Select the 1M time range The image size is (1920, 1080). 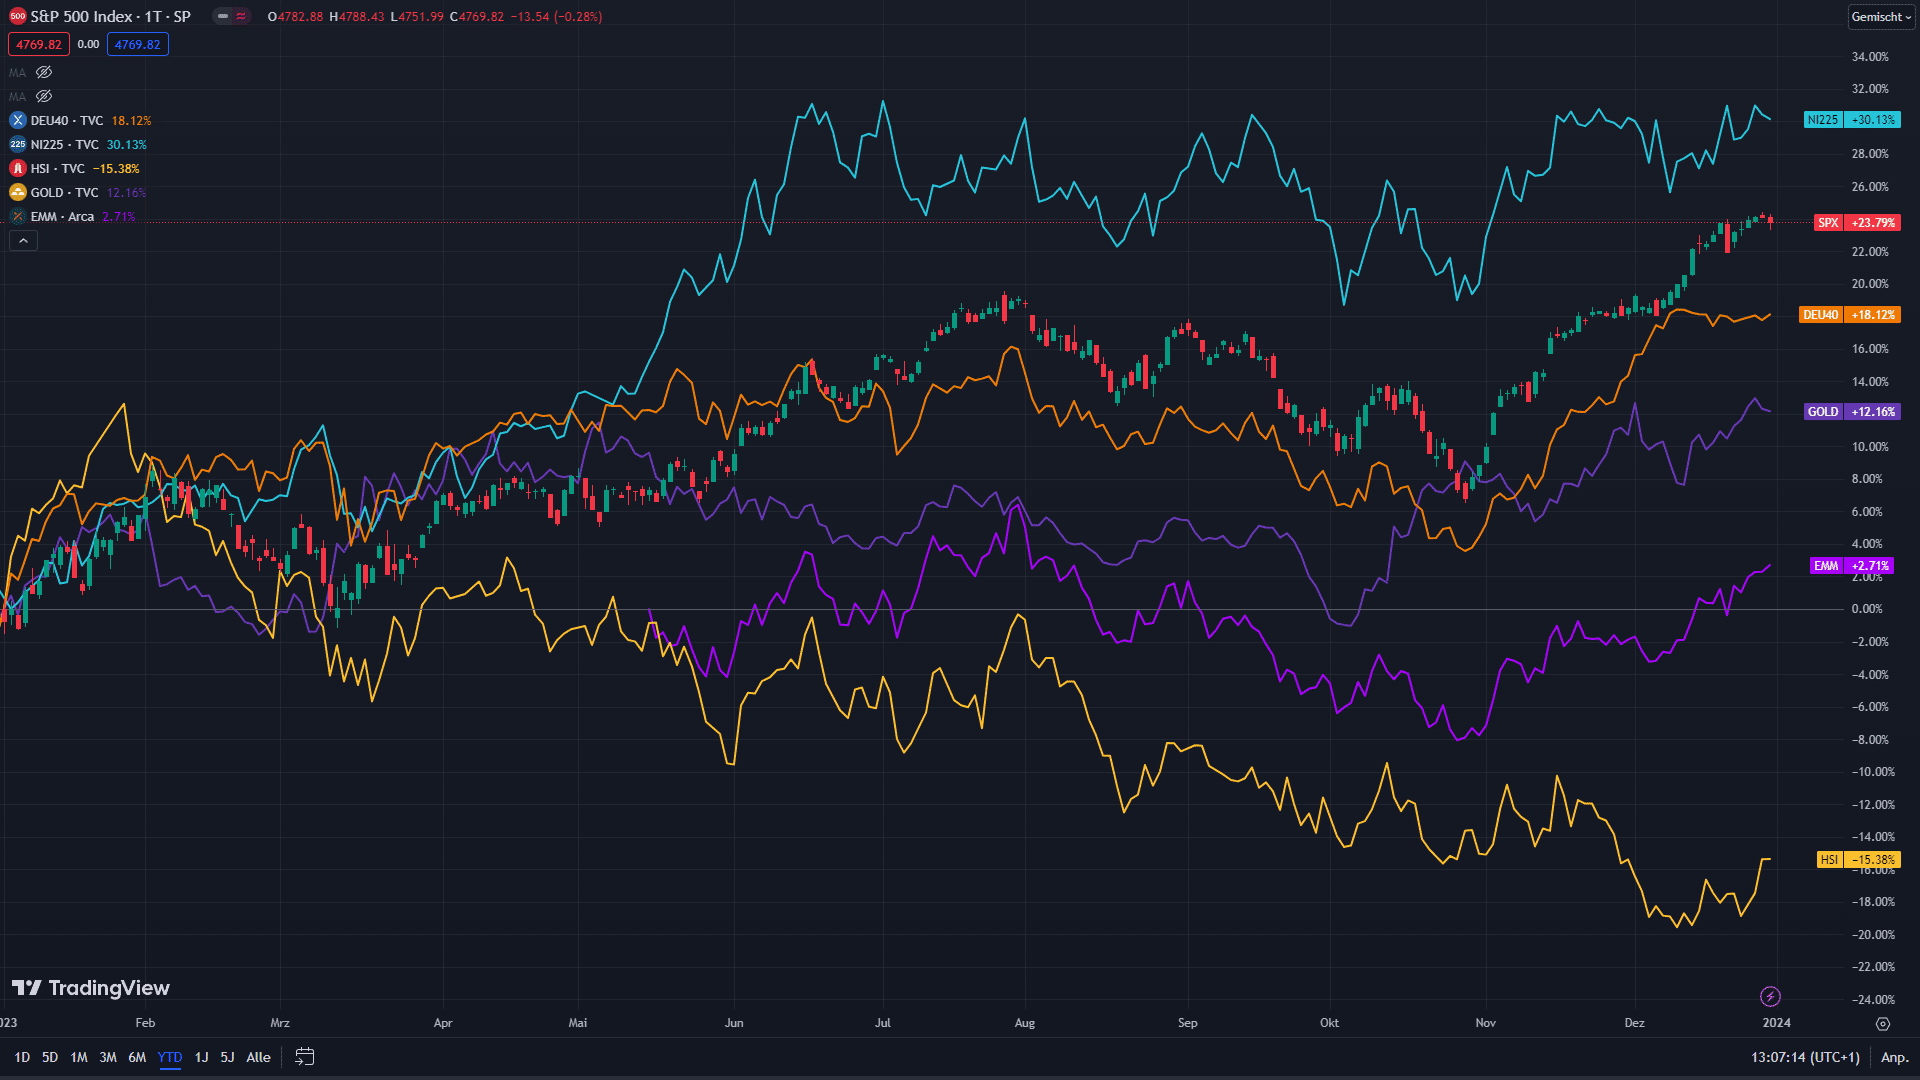click(x=79, y=1057)
